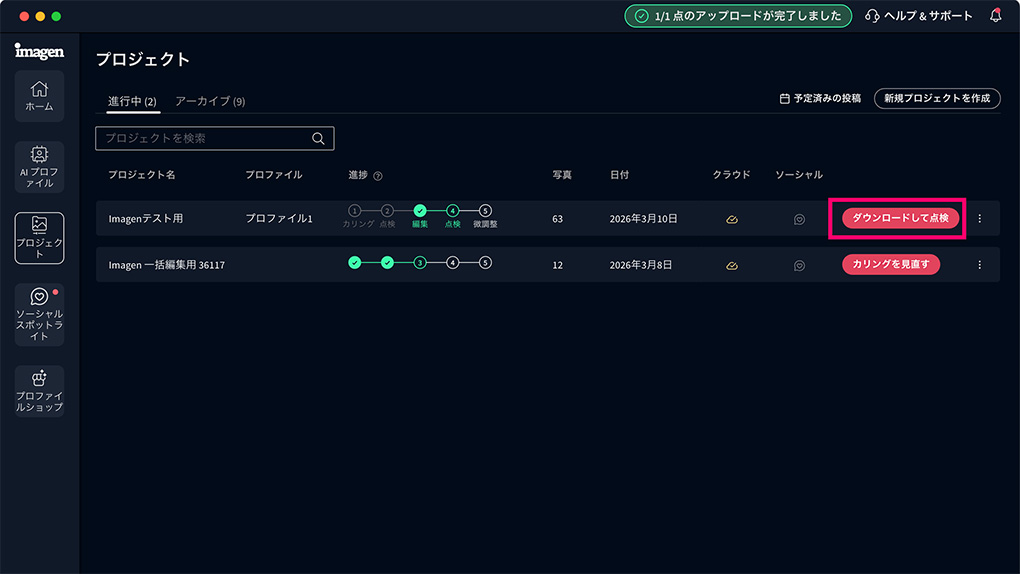The width and height of the screenshot is (1020, 574).
Task: Open the Profile Shop icon
Action: coord(39,390)
